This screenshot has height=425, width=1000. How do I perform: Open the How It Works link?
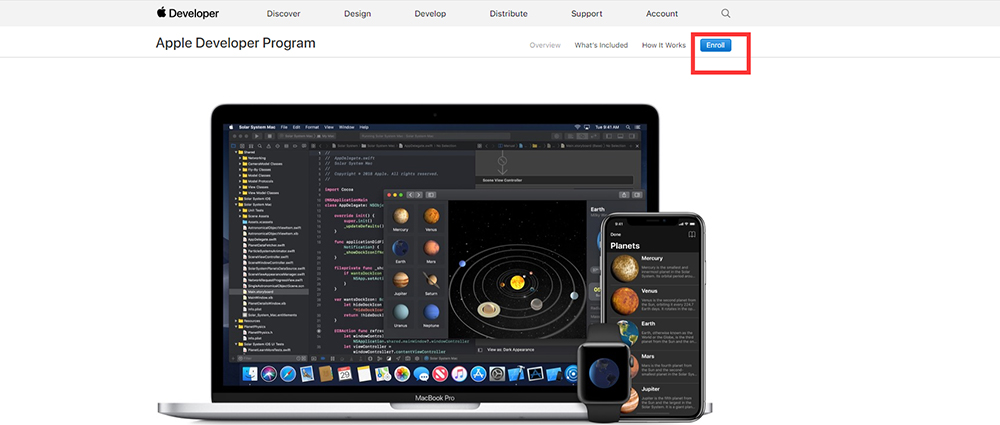coord(663,45)
